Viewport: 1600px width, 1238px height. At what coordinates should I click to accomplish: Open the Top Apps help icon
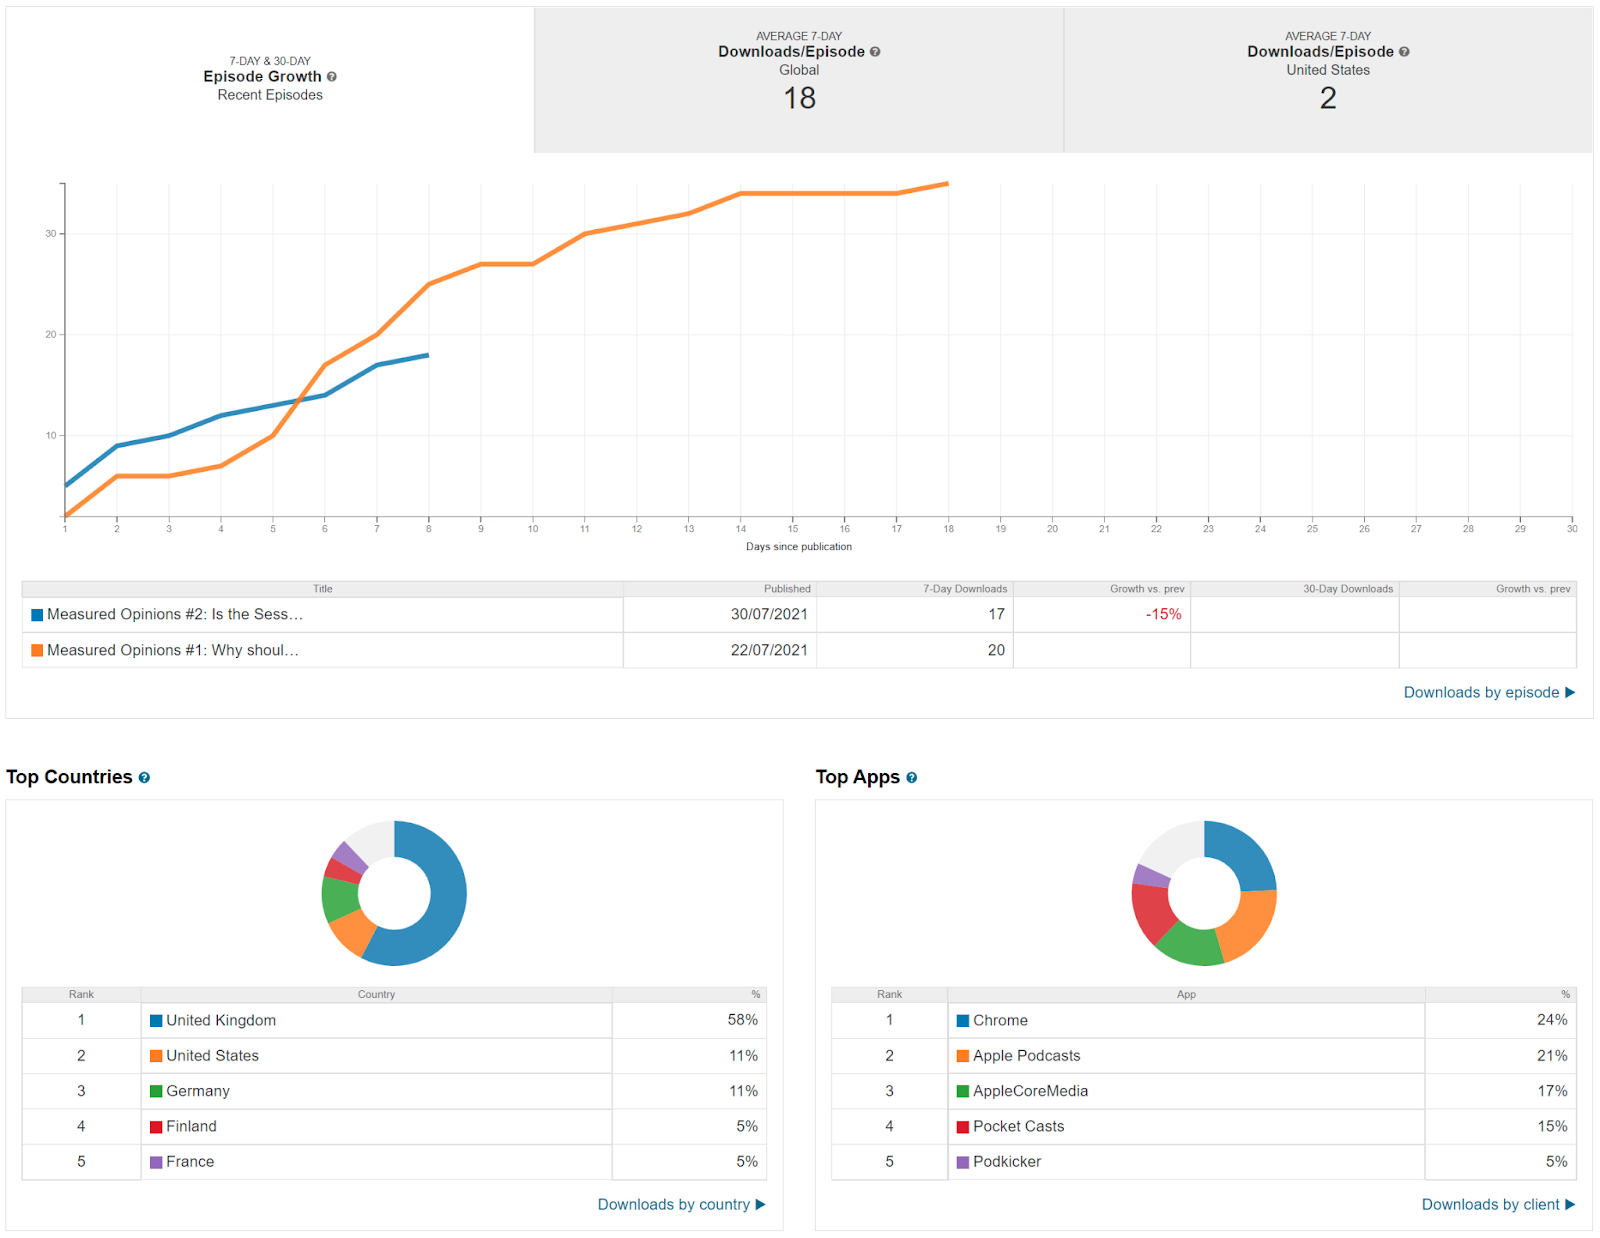[912, 778]
